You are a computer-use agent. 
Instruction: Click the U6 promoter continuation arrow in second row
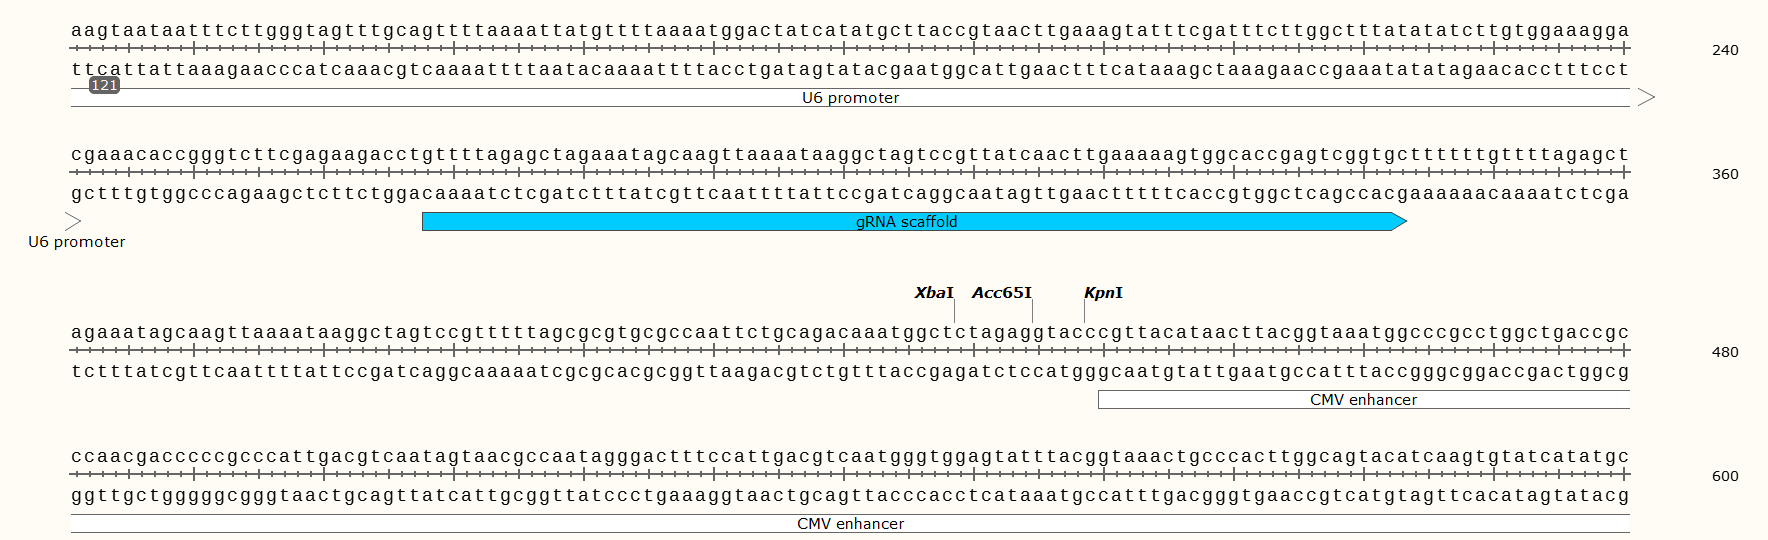pos(73,221)
